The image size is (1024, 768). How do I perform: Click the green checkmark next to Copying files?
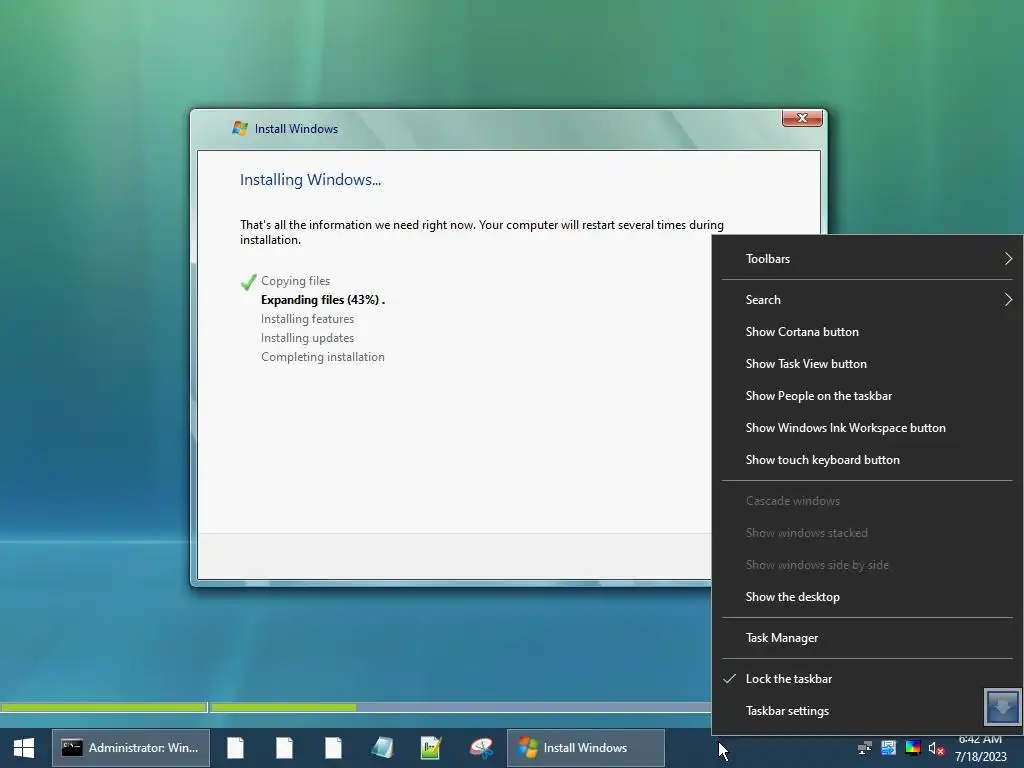point(248,282)
